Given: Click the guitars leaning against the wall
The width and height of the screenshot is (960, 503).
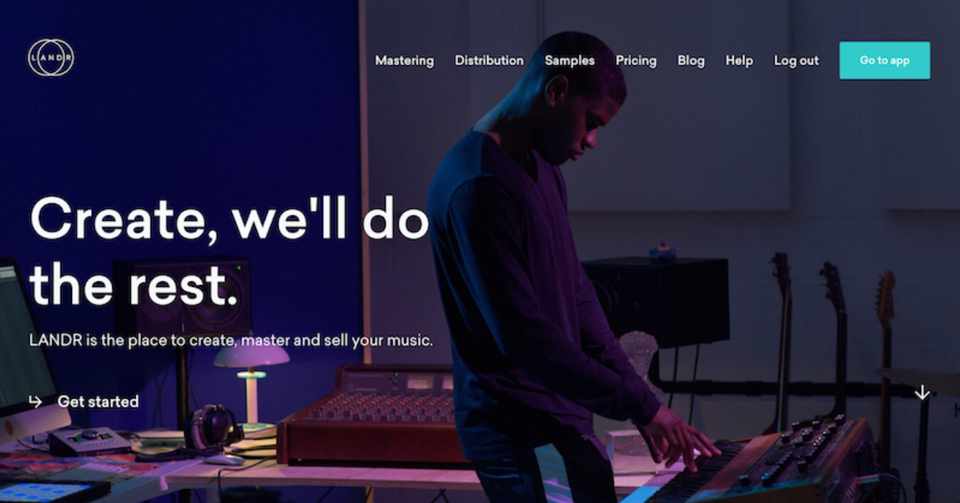Looking at the screenshot, I should point(836,343).
